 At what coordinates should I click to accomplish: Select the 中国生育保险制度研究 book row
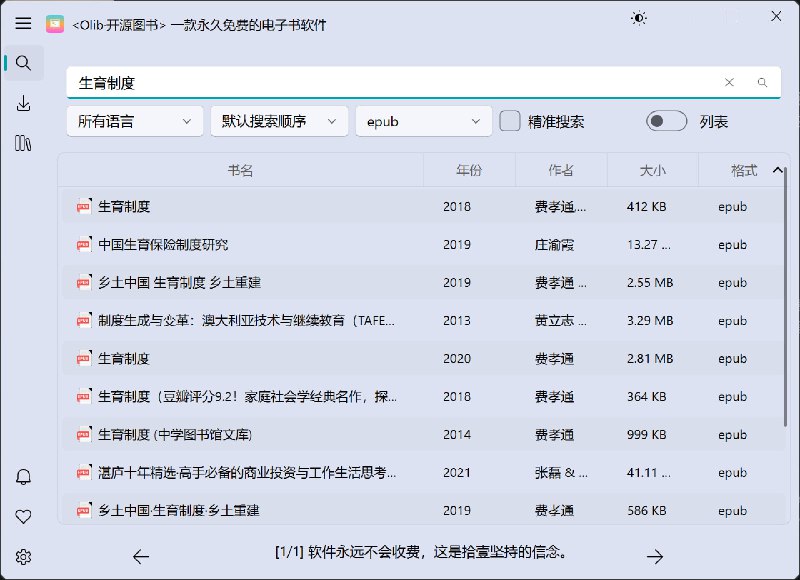tap(163, 245)
